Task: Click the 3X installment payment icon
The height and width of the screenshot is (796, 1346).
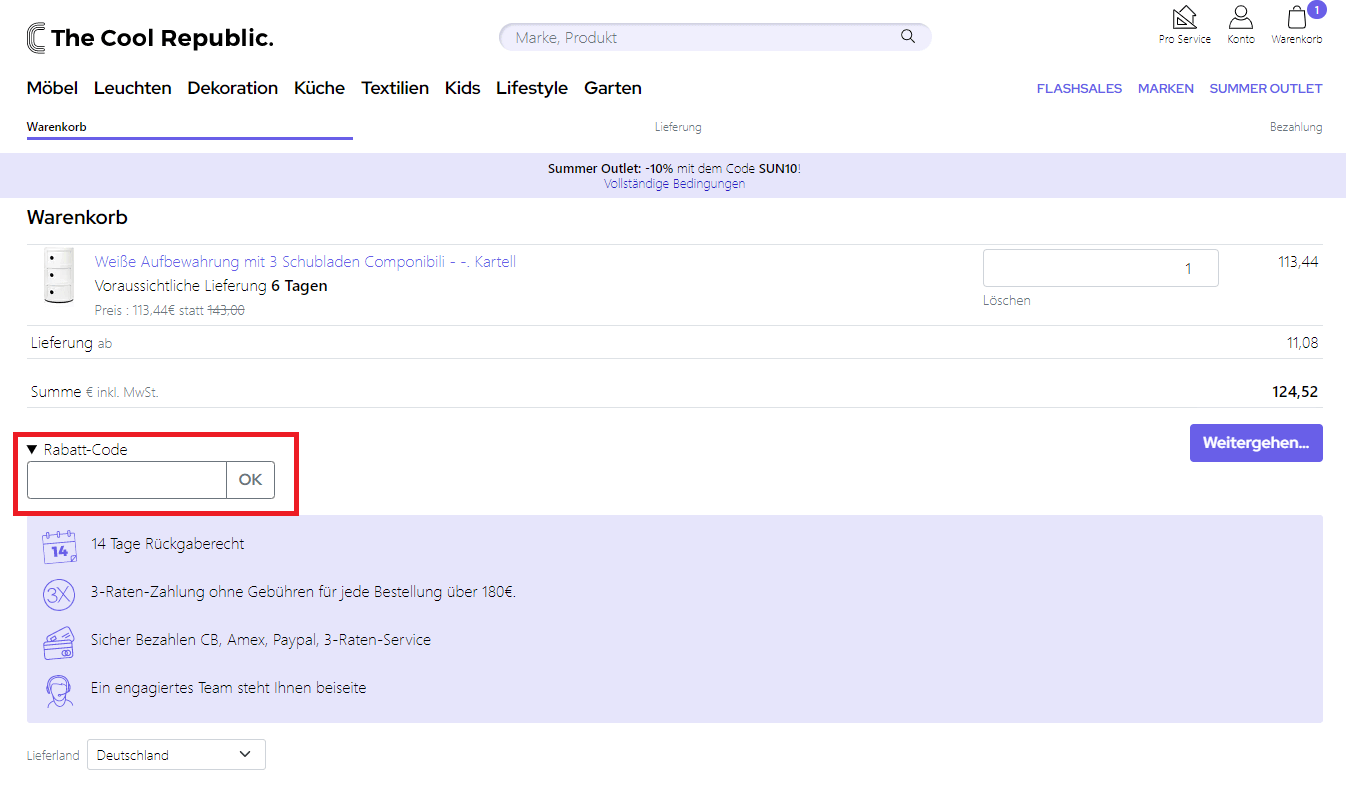Action: point(59,594)
